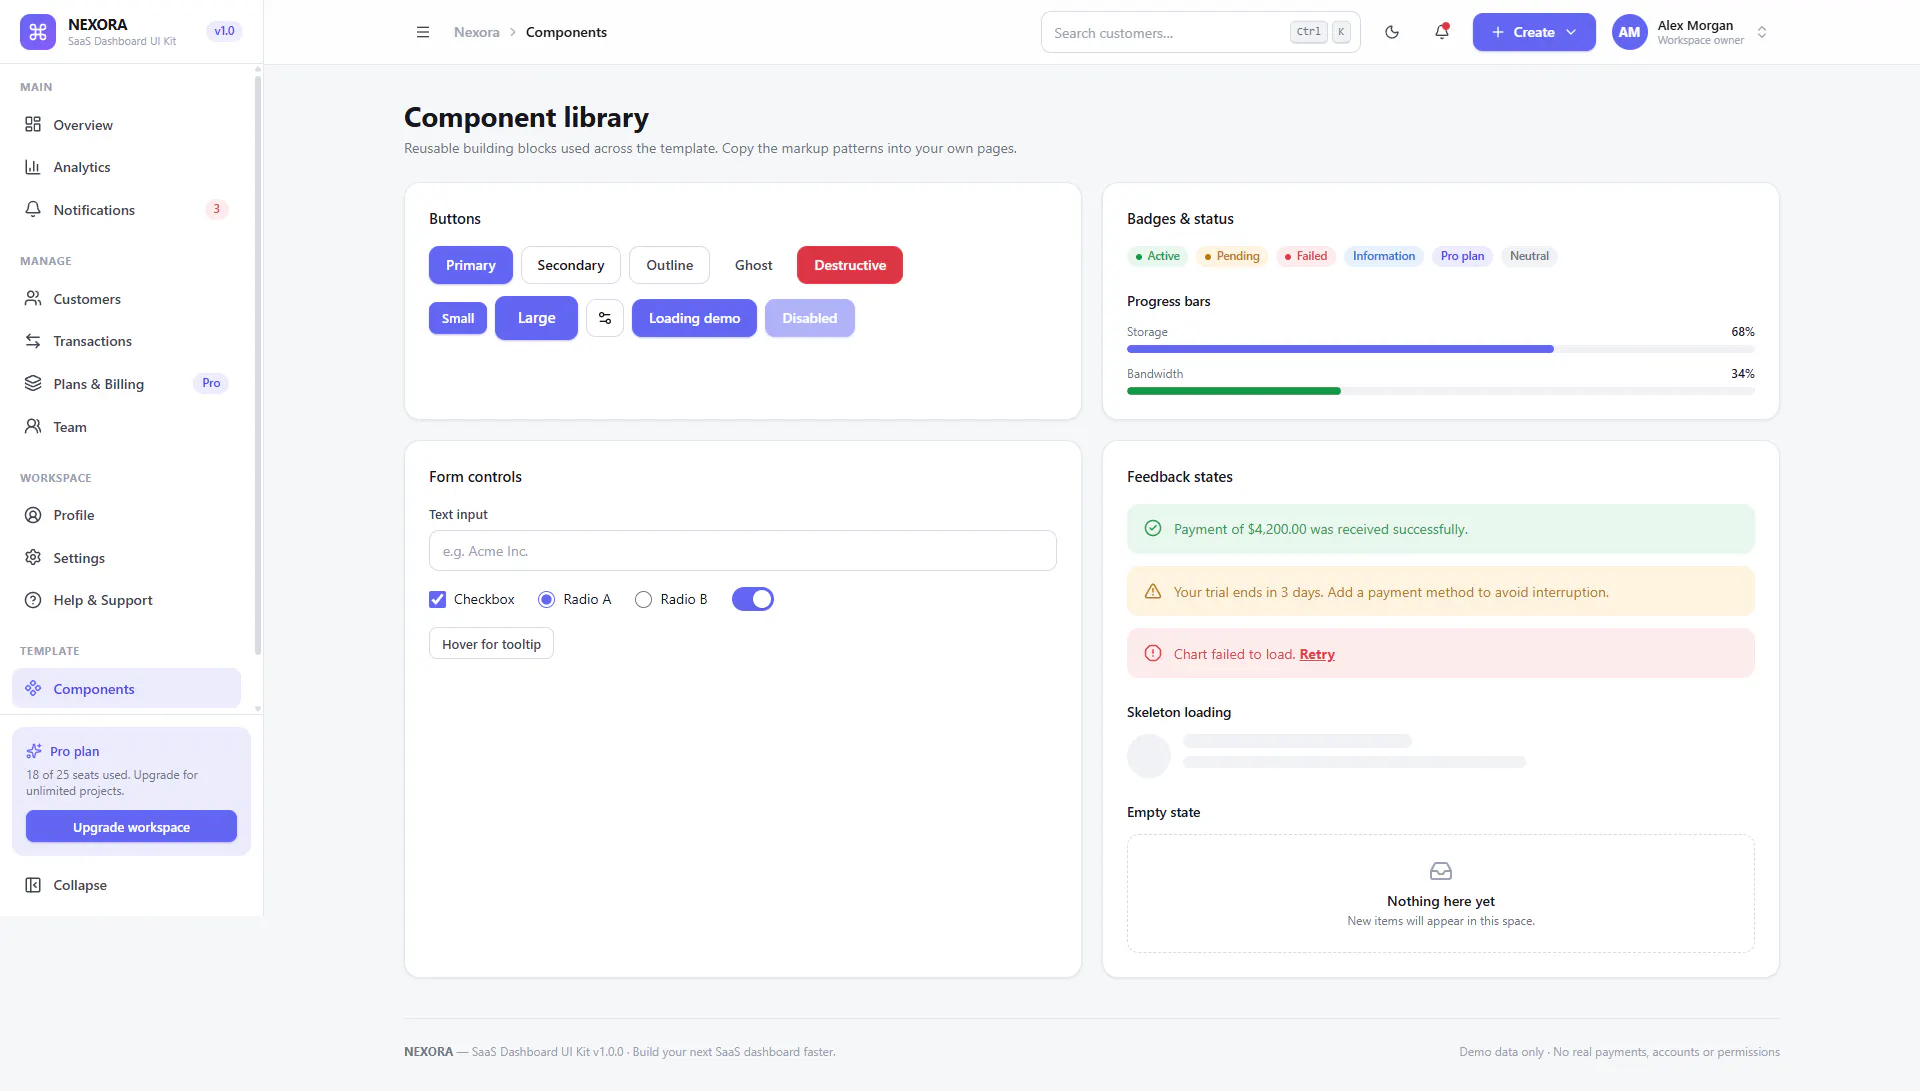Open Notifications in the sidebar

coord(126,210)
